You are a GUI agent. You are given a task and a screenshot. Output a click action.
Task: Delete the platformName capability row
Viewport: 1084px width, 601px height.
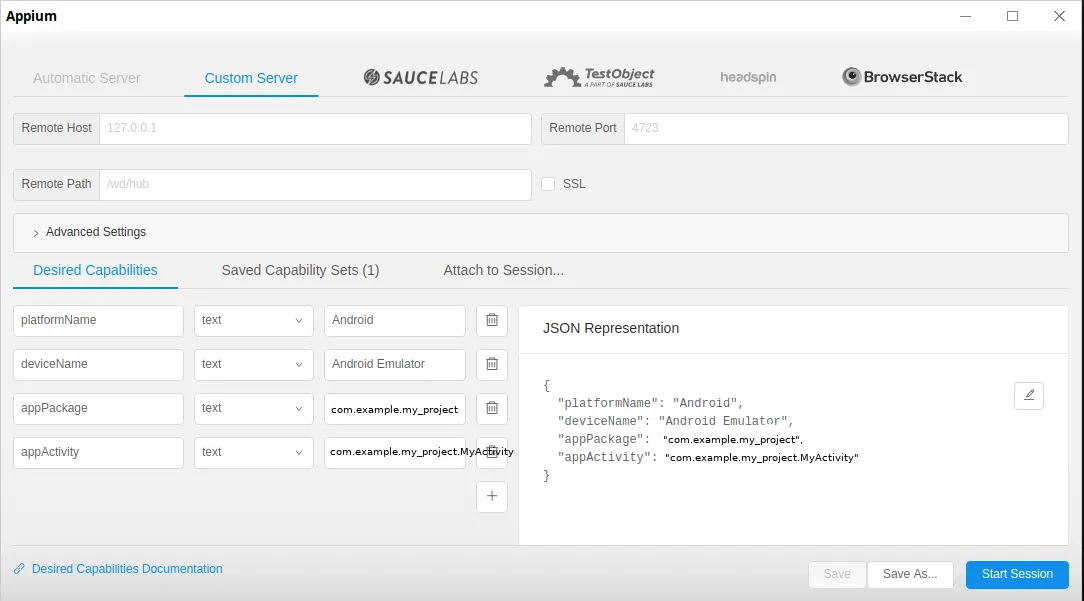tap(492, 320)
